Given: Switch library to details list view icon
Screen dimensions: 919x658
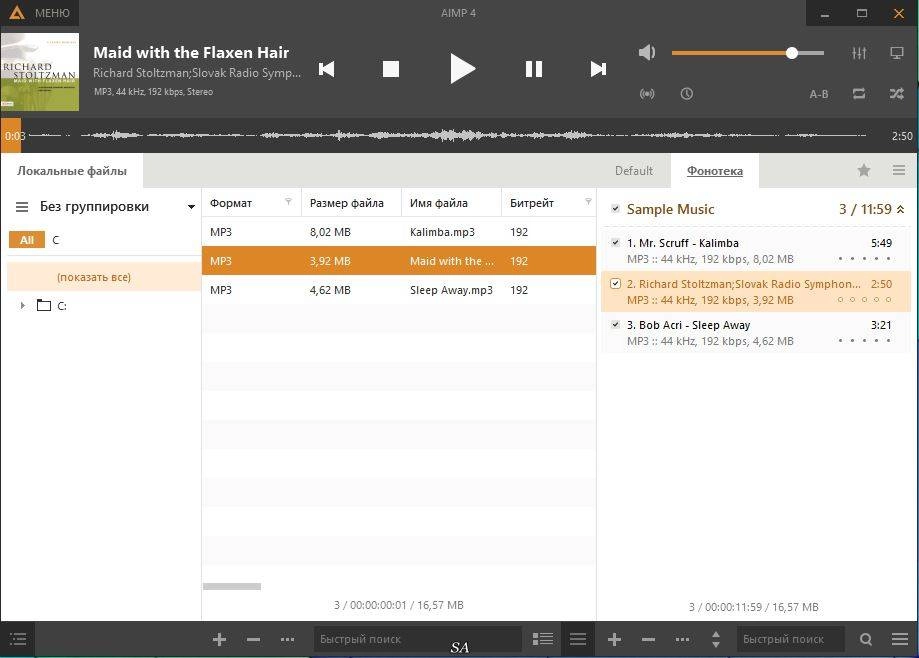Looking at the screenshot, I should click(x=543, y=639).
